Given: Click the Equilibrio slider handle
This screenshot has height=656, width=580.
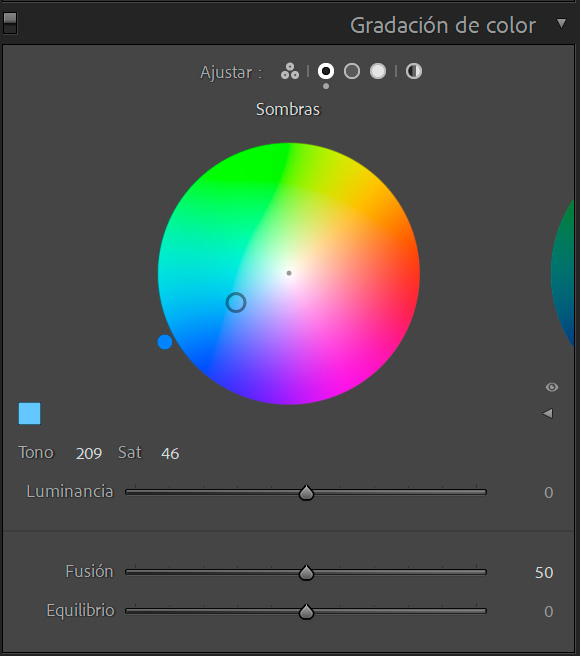Looking at the screenshot, I should click(306, 612).
